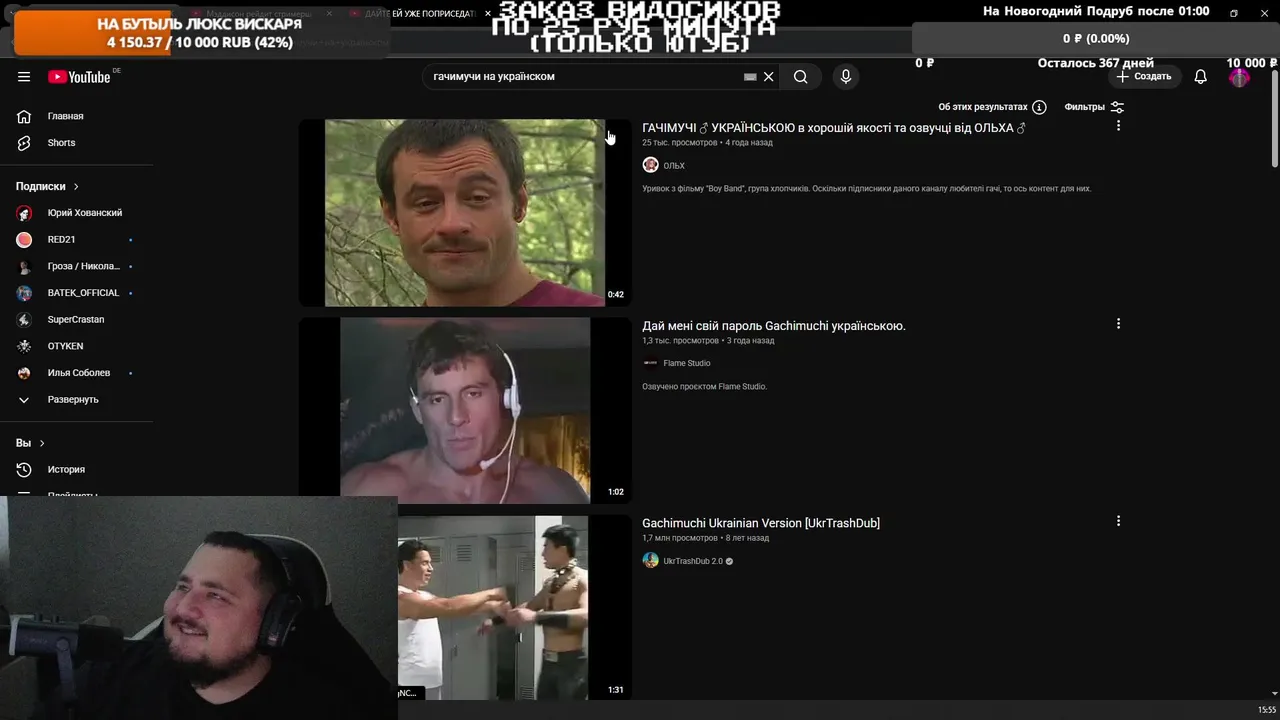Open title Дай мені свій пароль Gachimuchi

pyautogui.click(x=774, y=326)
